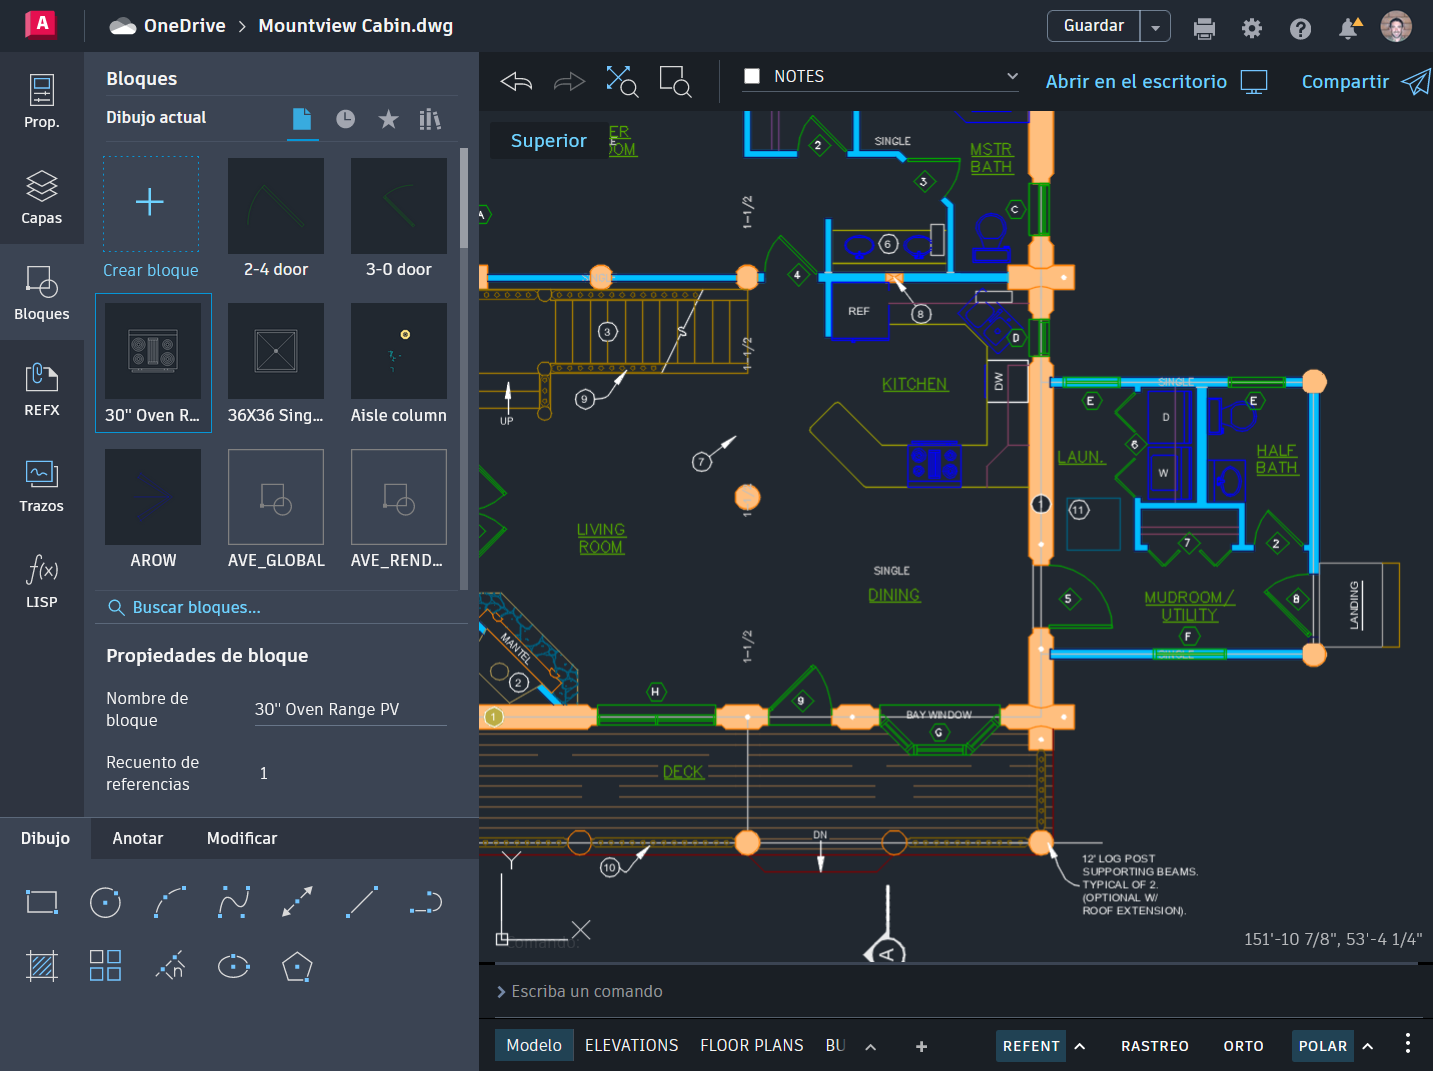
Task: Click the NOTES layer color swatch
Action: tap(752, 76)
